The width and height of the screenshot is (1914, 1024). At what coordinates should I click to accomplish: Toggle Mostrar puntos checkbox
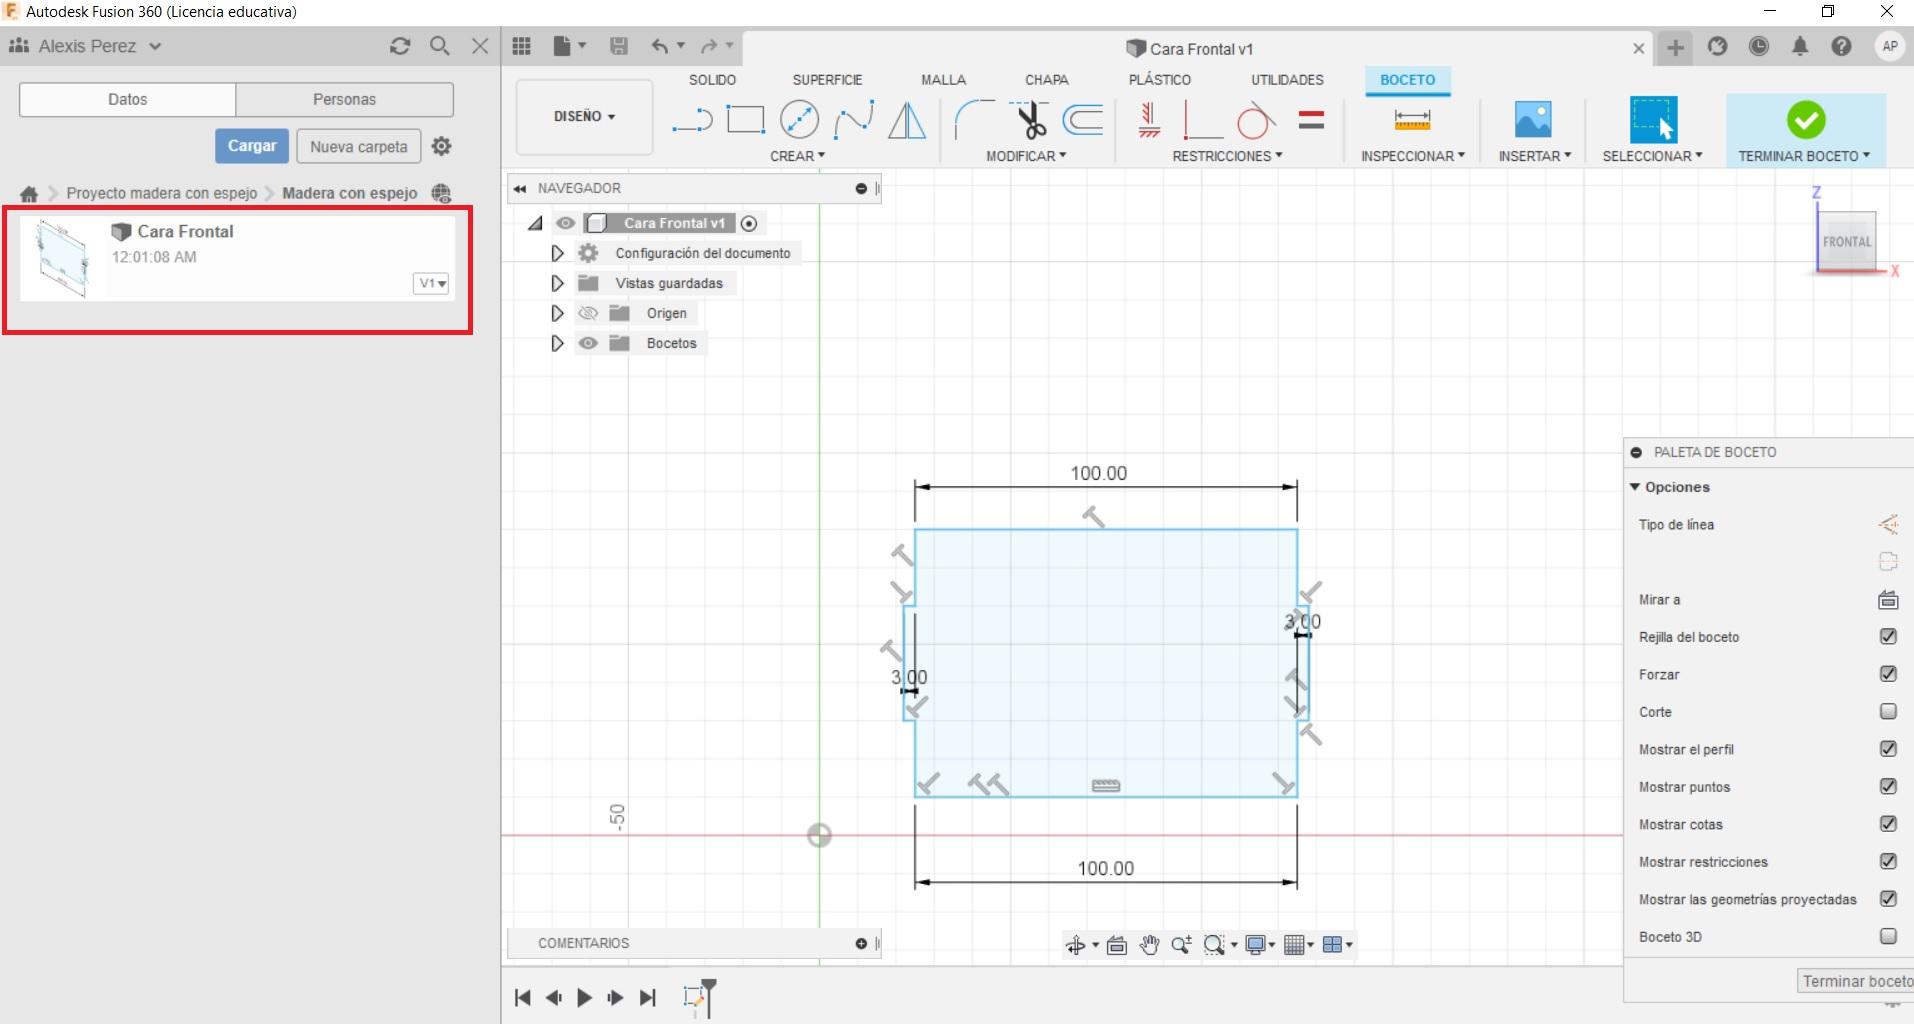(1888, 787)
